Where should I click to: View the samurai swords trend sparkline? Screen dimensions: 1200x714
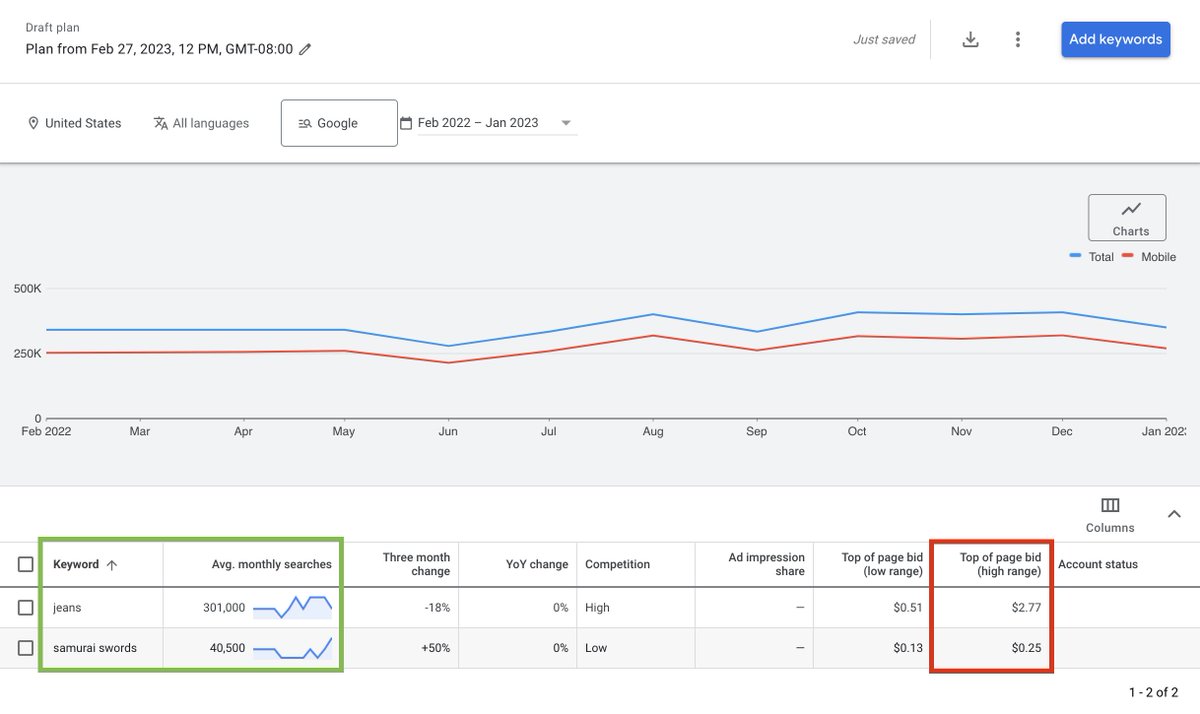tap(292, 648)
